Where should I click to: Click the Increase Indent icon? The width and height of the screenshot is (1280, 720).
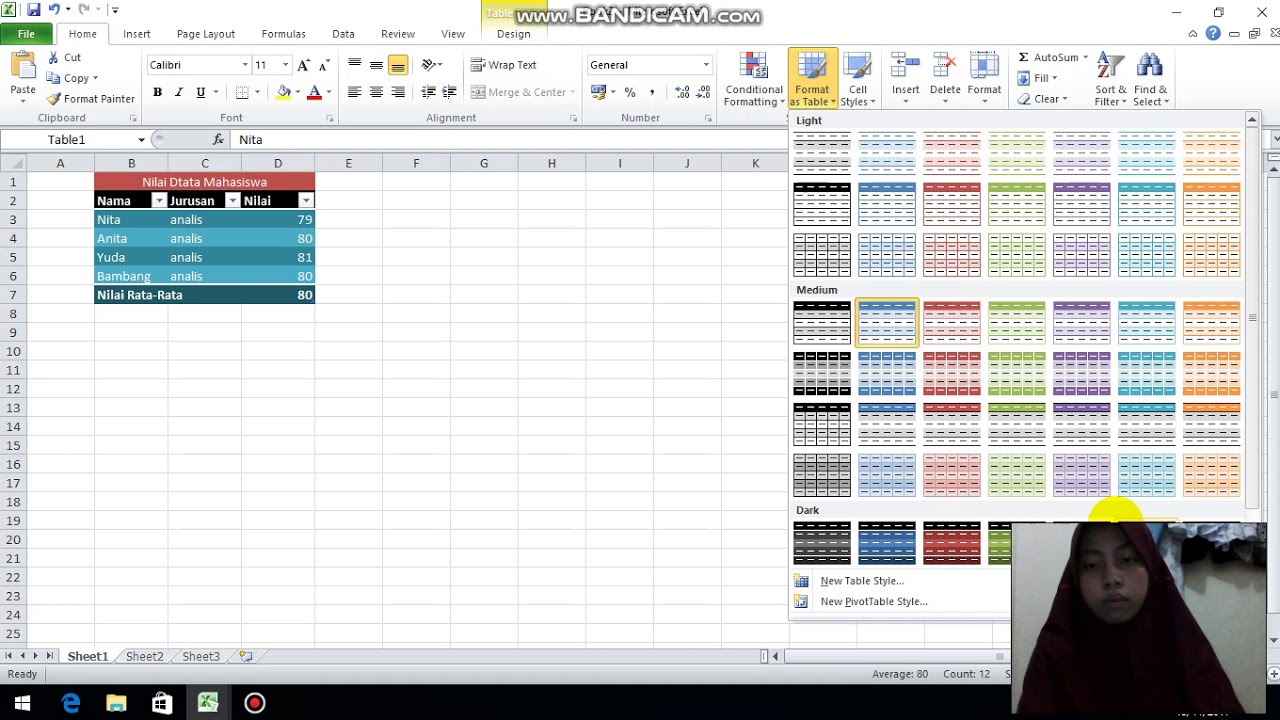click(x=449, y=92)
